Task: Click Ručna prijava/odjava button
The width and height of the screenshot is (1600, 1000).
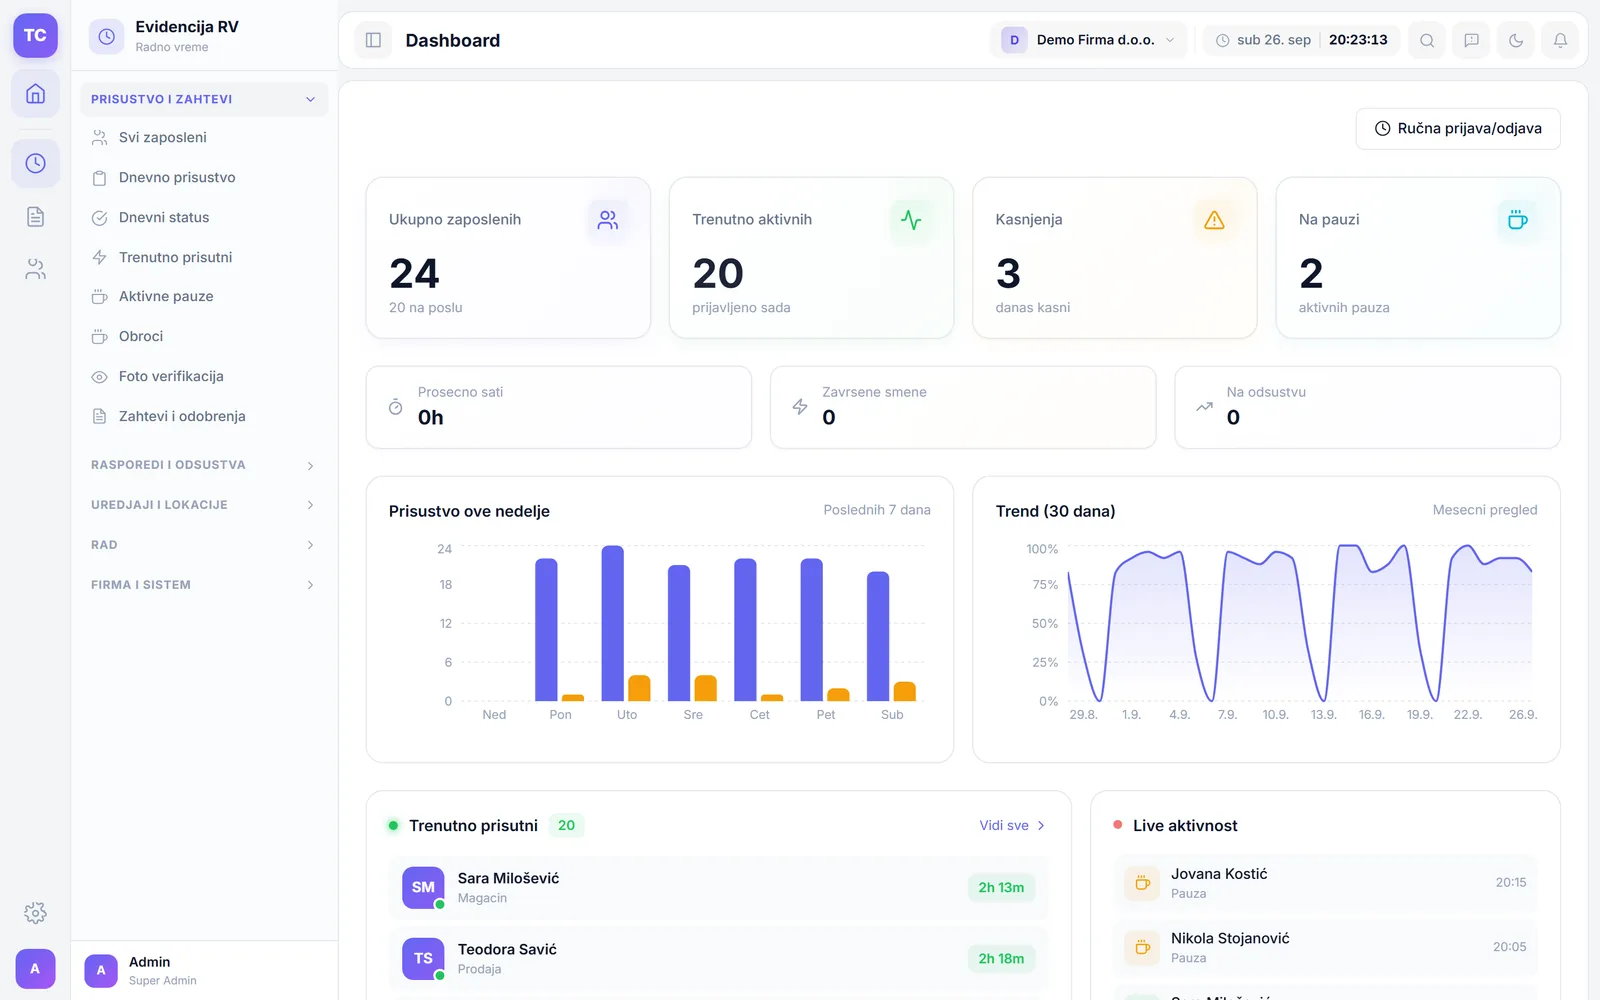Action: tap(1458, 128)
